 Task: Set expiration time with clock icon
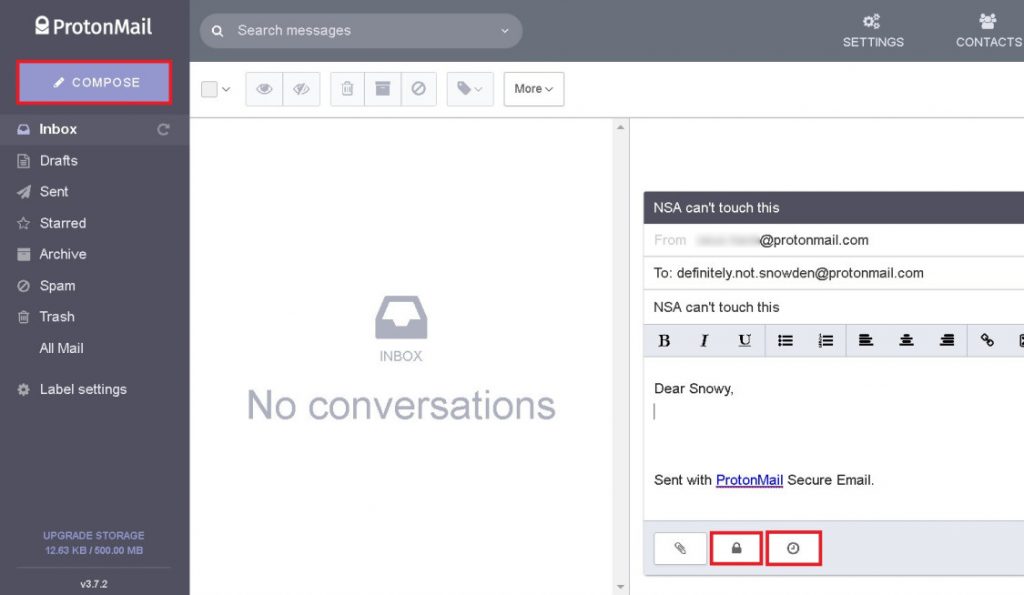pos(793,548)
